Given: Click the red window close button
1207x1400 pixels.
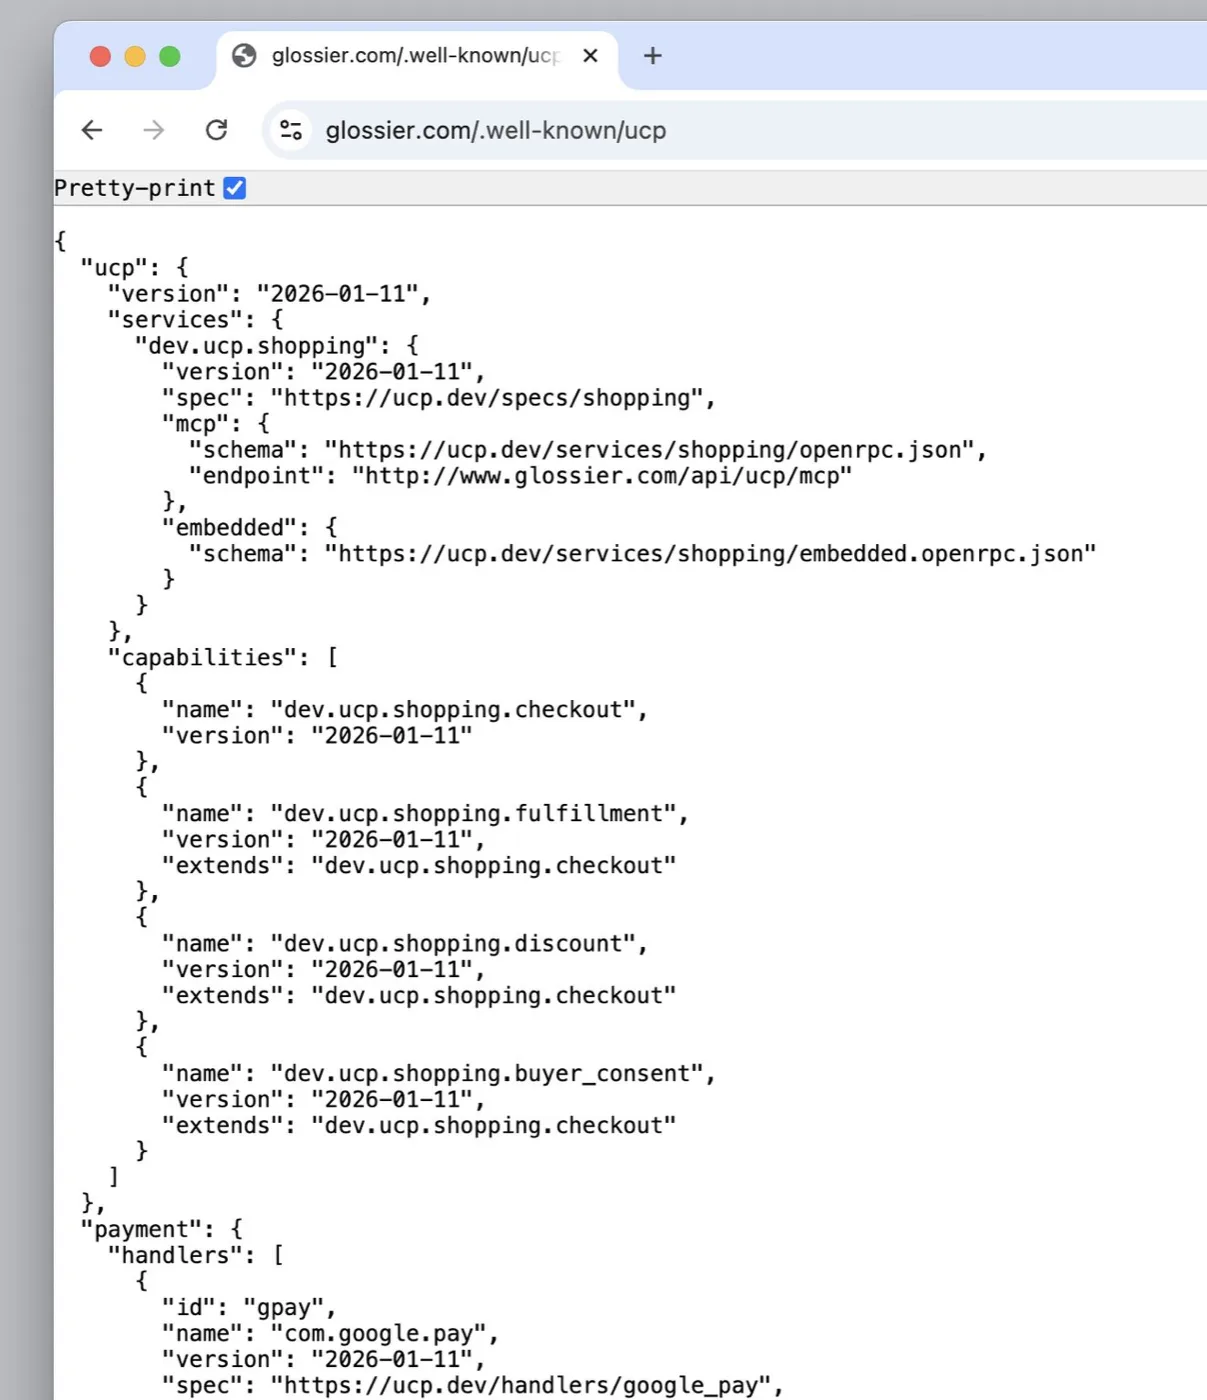Looking at the screenshot, I should (x=100, y=56).
